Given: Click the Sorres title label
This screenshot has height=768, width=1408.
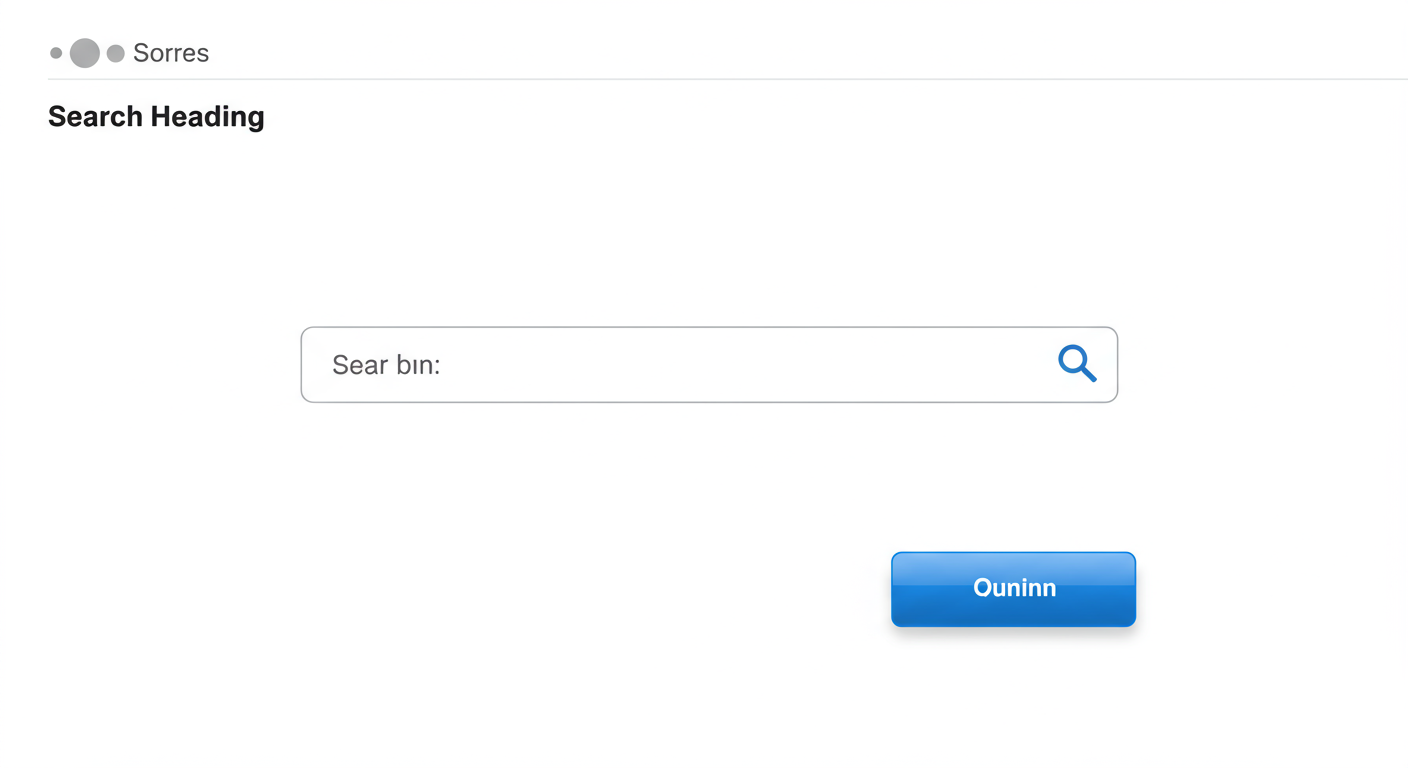Looking at the screenshot, I should 170,53.
